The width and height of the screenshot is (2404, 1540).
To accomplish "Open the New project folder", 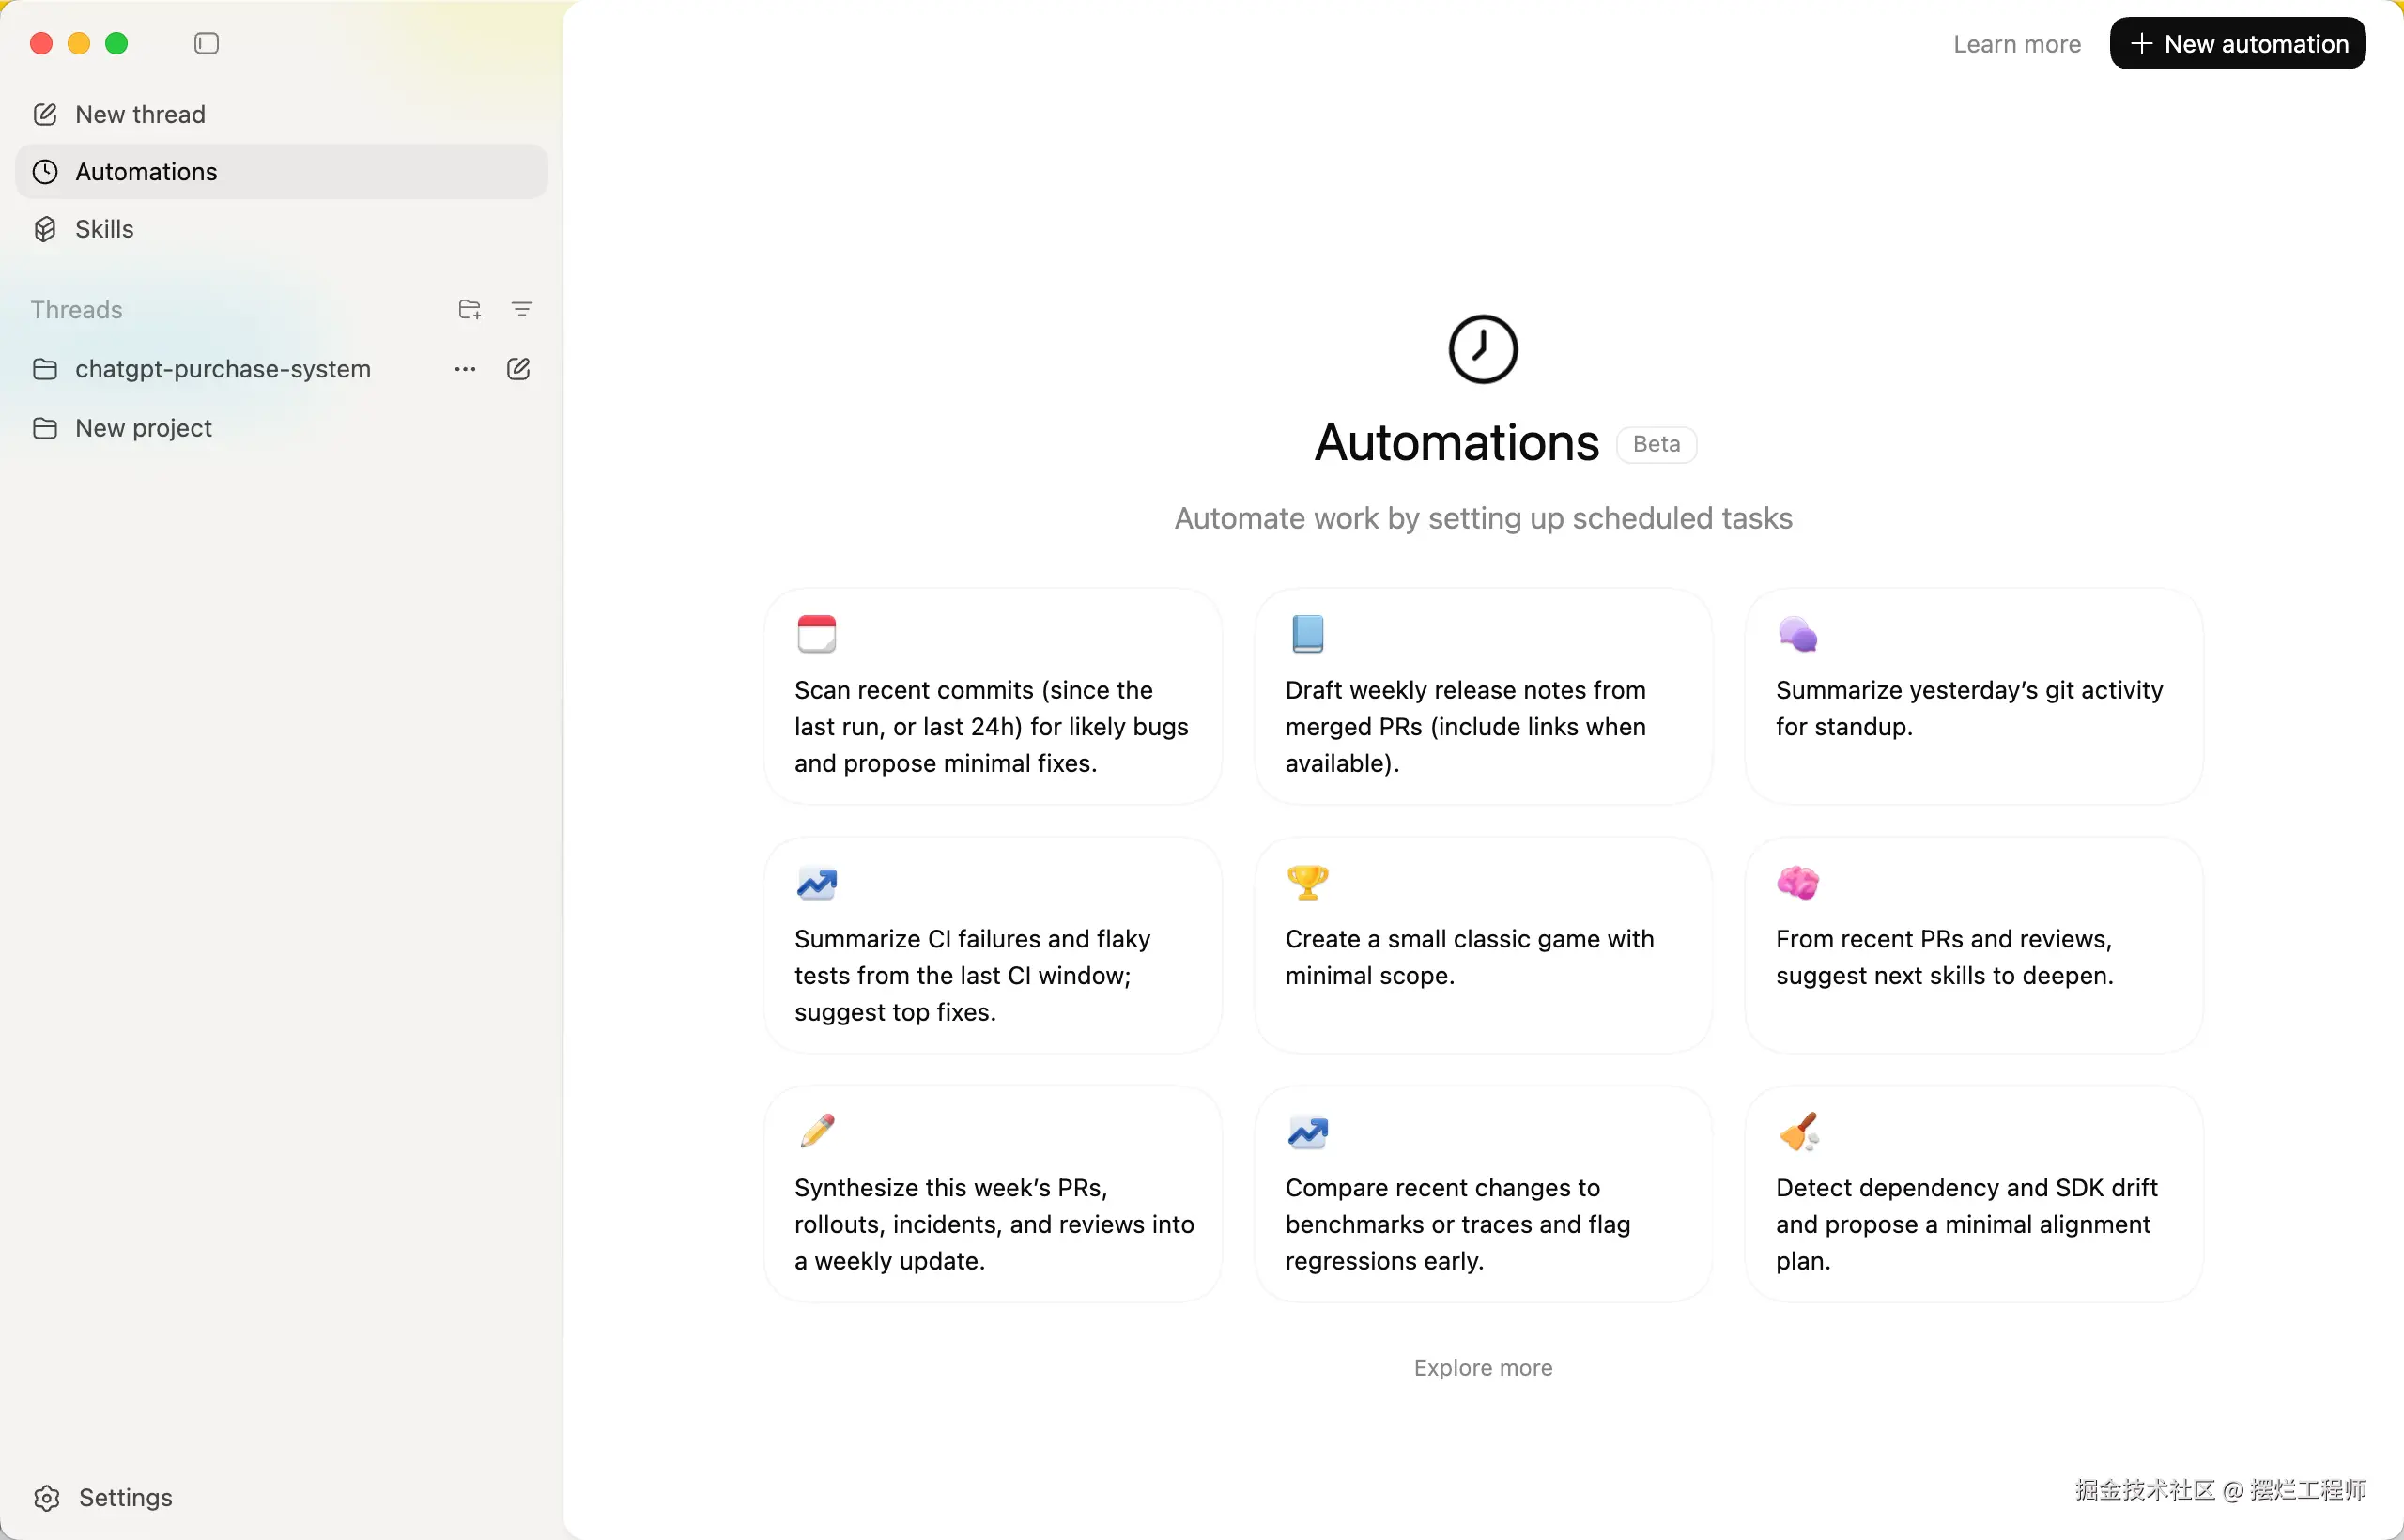I will pyautogui.click(x=143, y=428).
